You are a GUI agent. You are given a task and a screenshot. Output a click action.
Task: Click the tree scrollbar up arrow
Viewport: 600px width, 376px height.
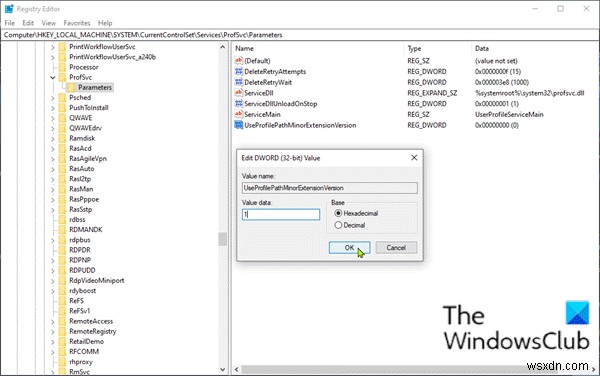tap(222, 47)
